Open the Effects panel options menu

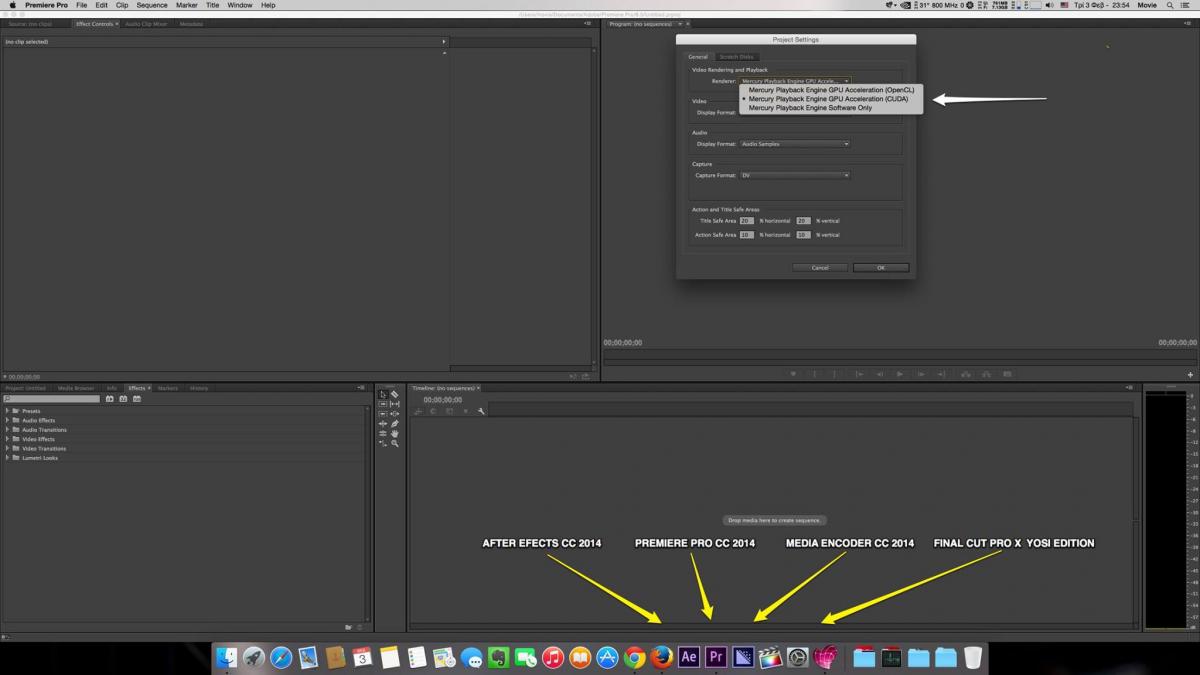(361, 388)
